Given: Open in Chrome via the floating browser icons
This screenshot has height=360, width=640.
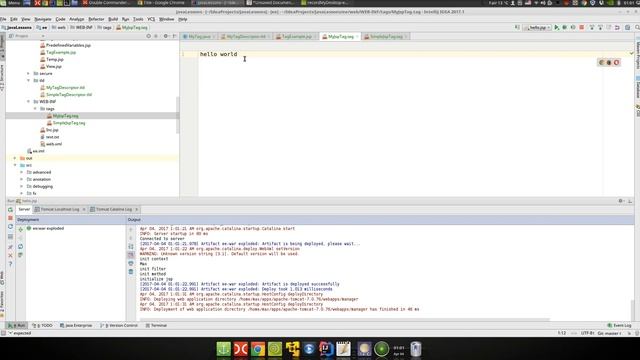Looking at the screenshot, I should pyautogui.click(x=601, y=62).
